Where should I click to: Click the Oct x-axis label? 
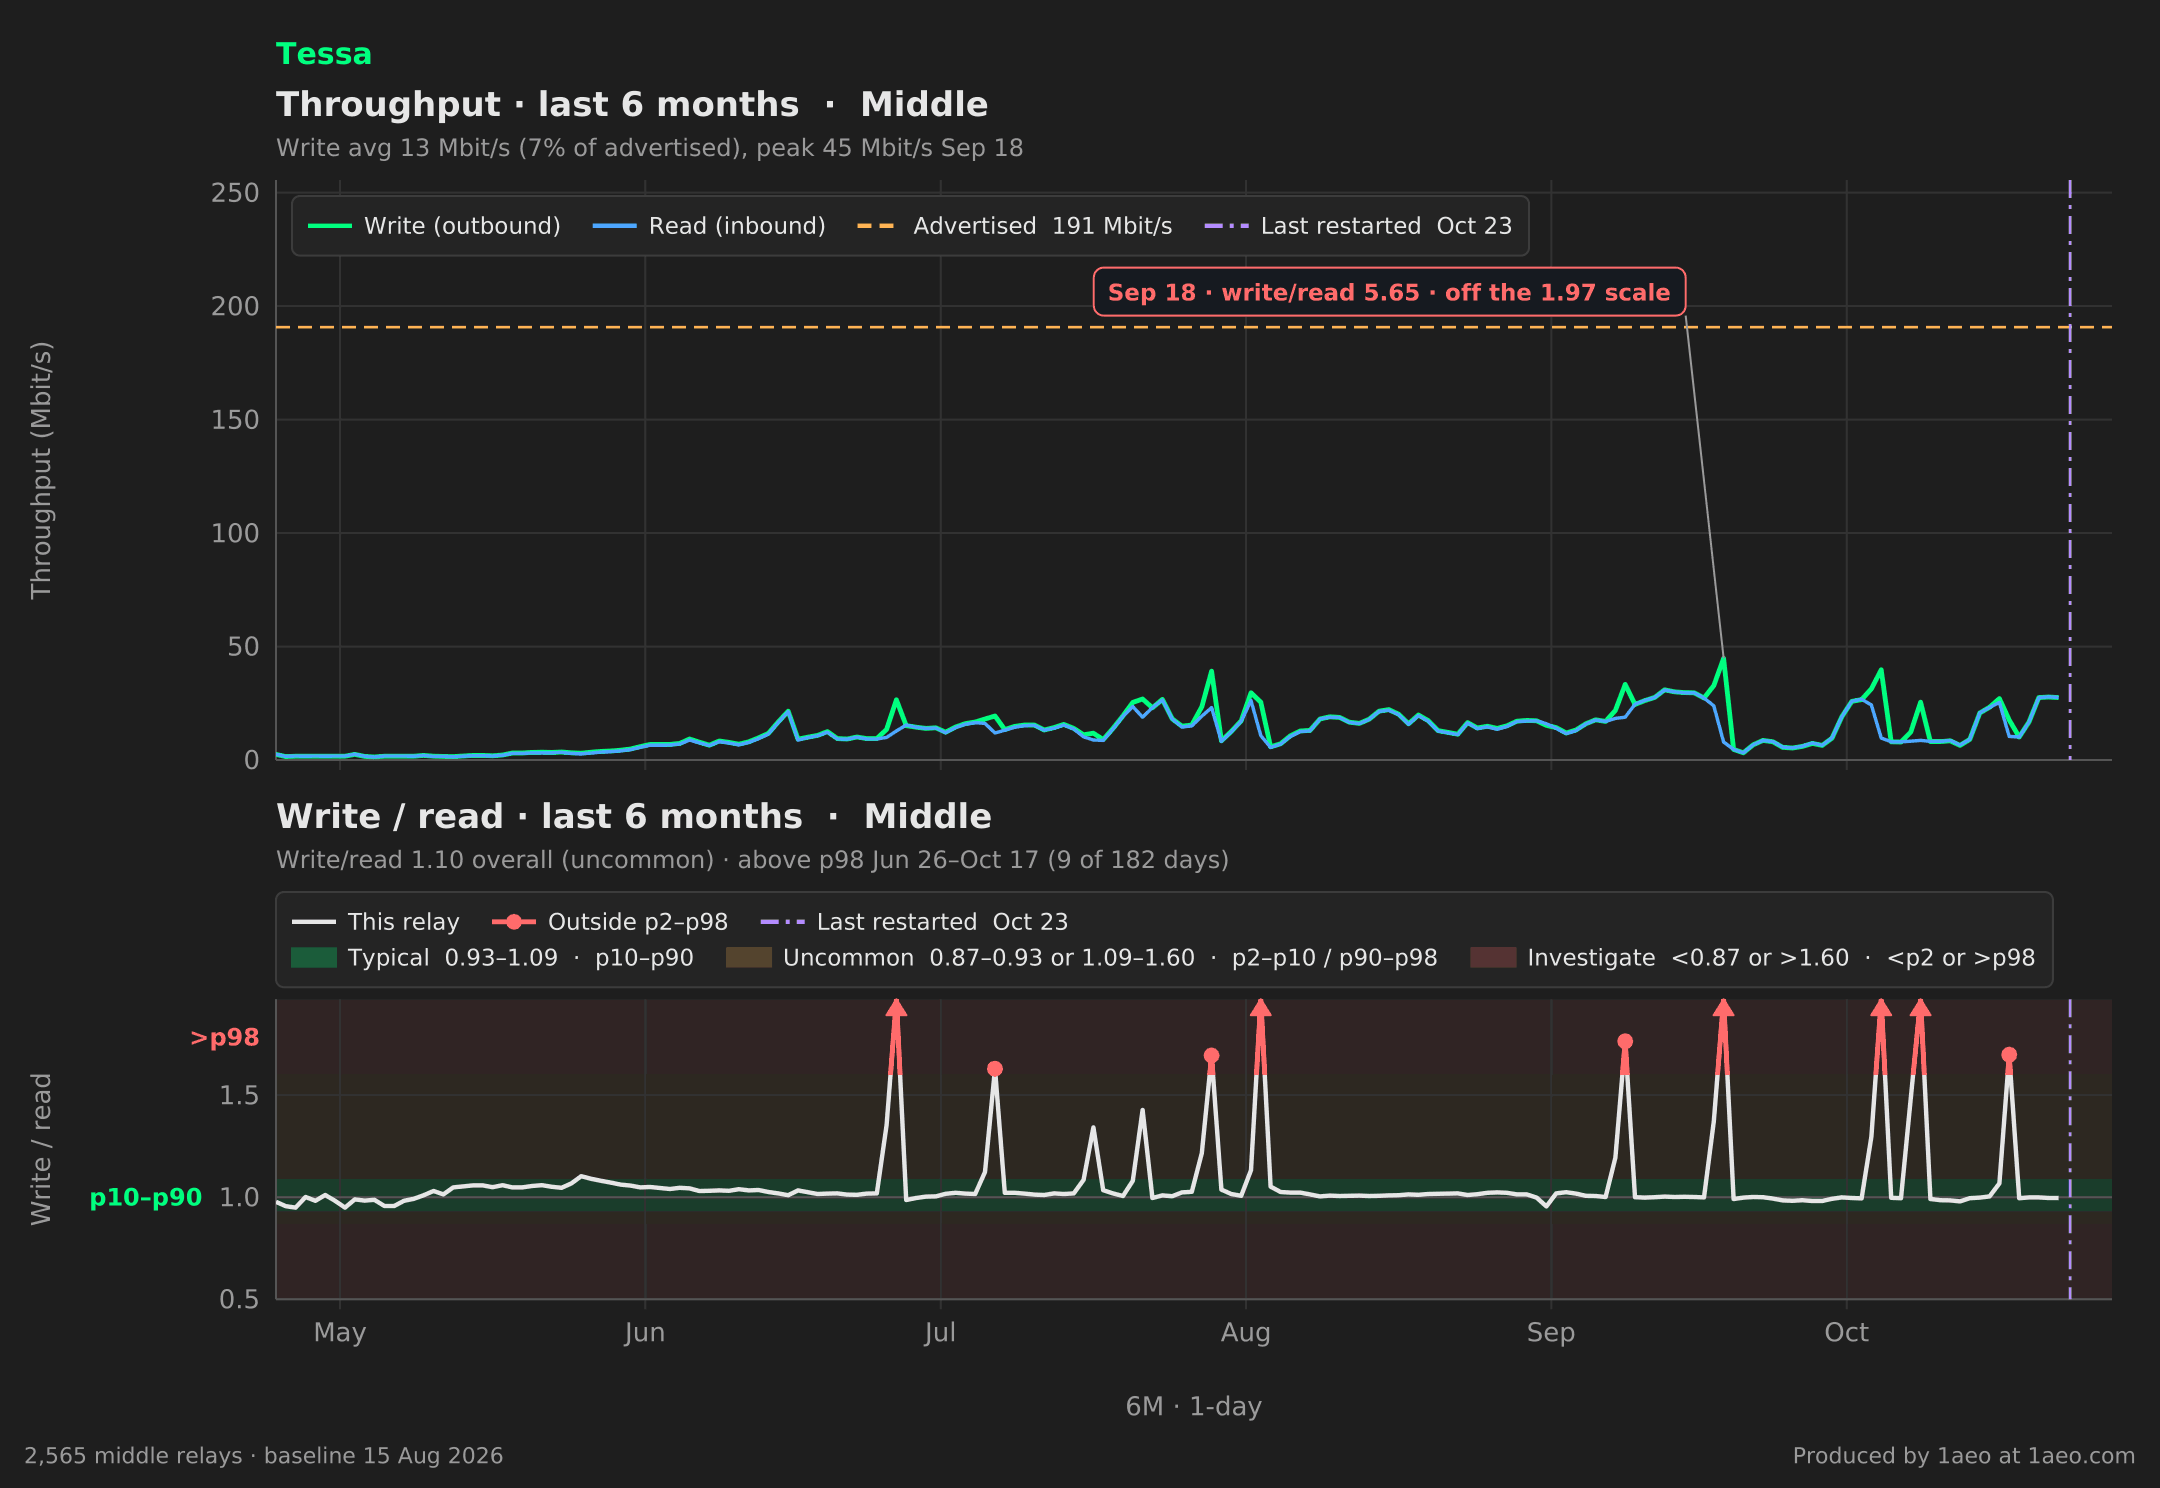1846,1333
